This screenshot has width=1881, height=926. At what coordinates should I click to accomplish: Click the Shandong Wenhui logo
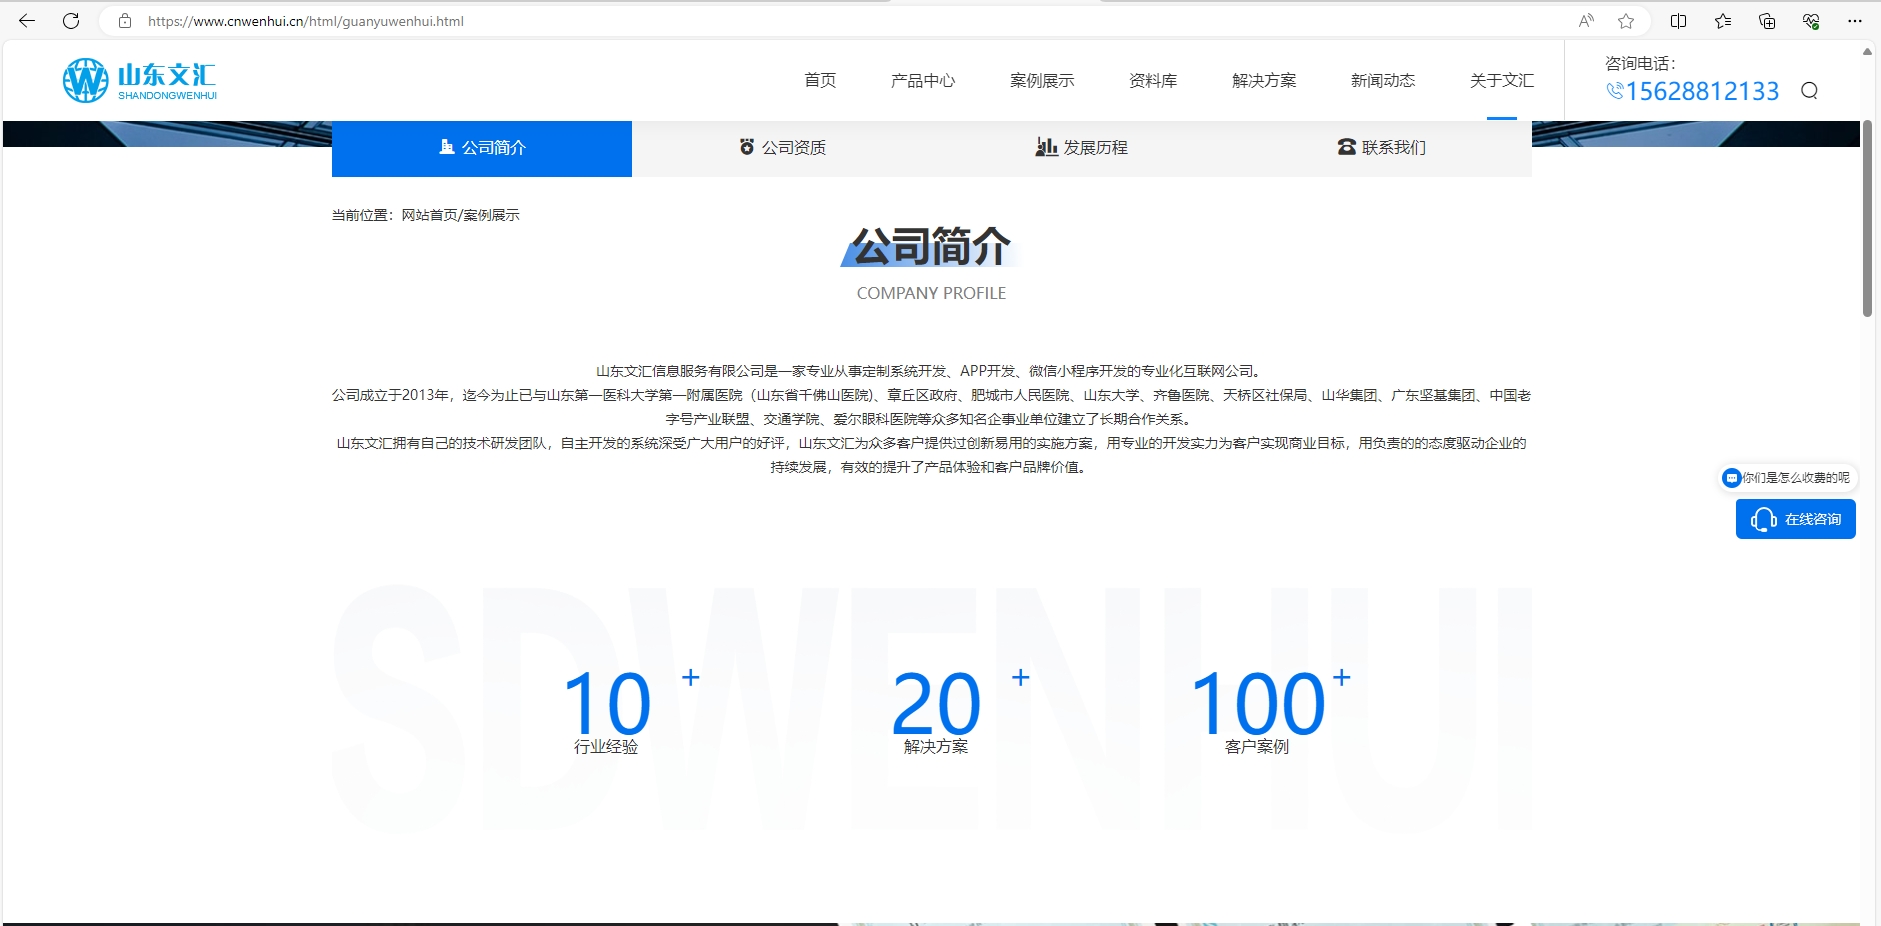(x=140, y=80)
